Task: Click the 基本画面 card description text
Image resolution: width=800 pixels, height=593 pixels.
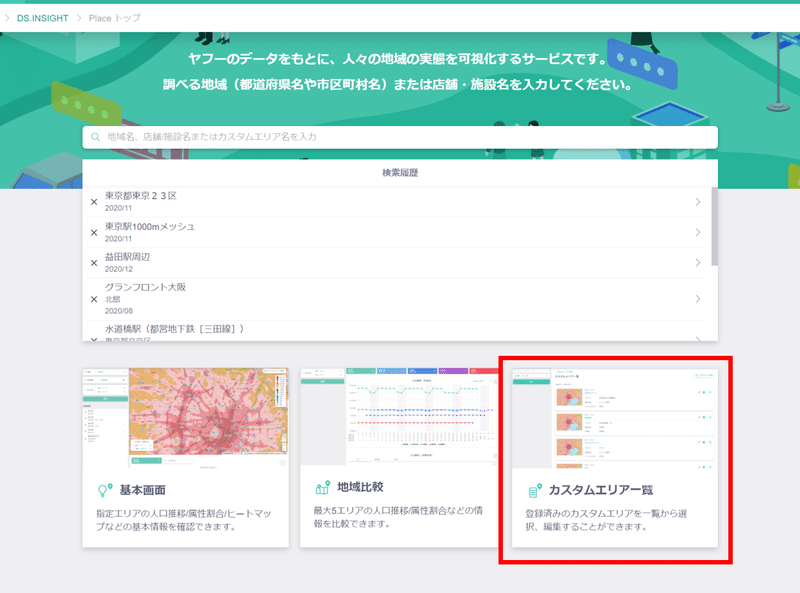Action: click(184, 520)
